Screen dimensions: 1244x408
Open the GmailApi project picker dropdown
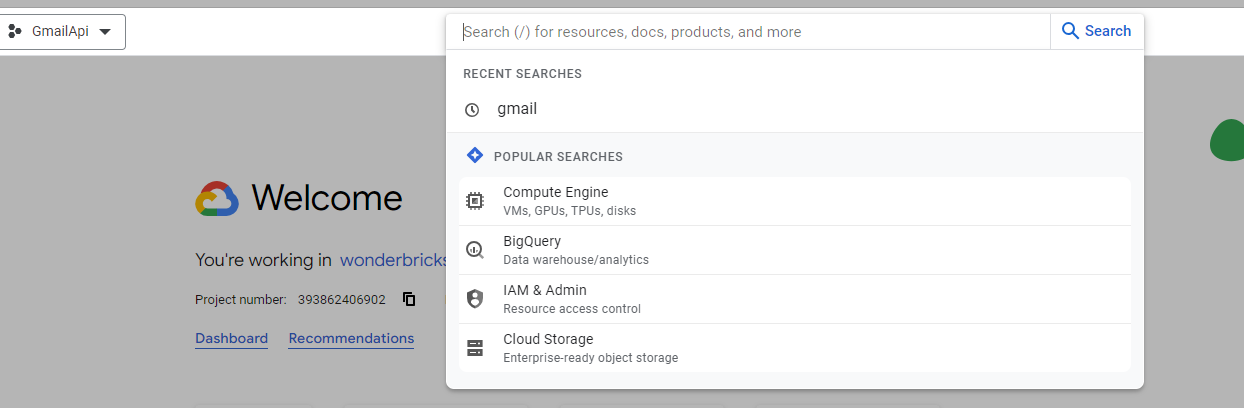click(x=63, y=32)
